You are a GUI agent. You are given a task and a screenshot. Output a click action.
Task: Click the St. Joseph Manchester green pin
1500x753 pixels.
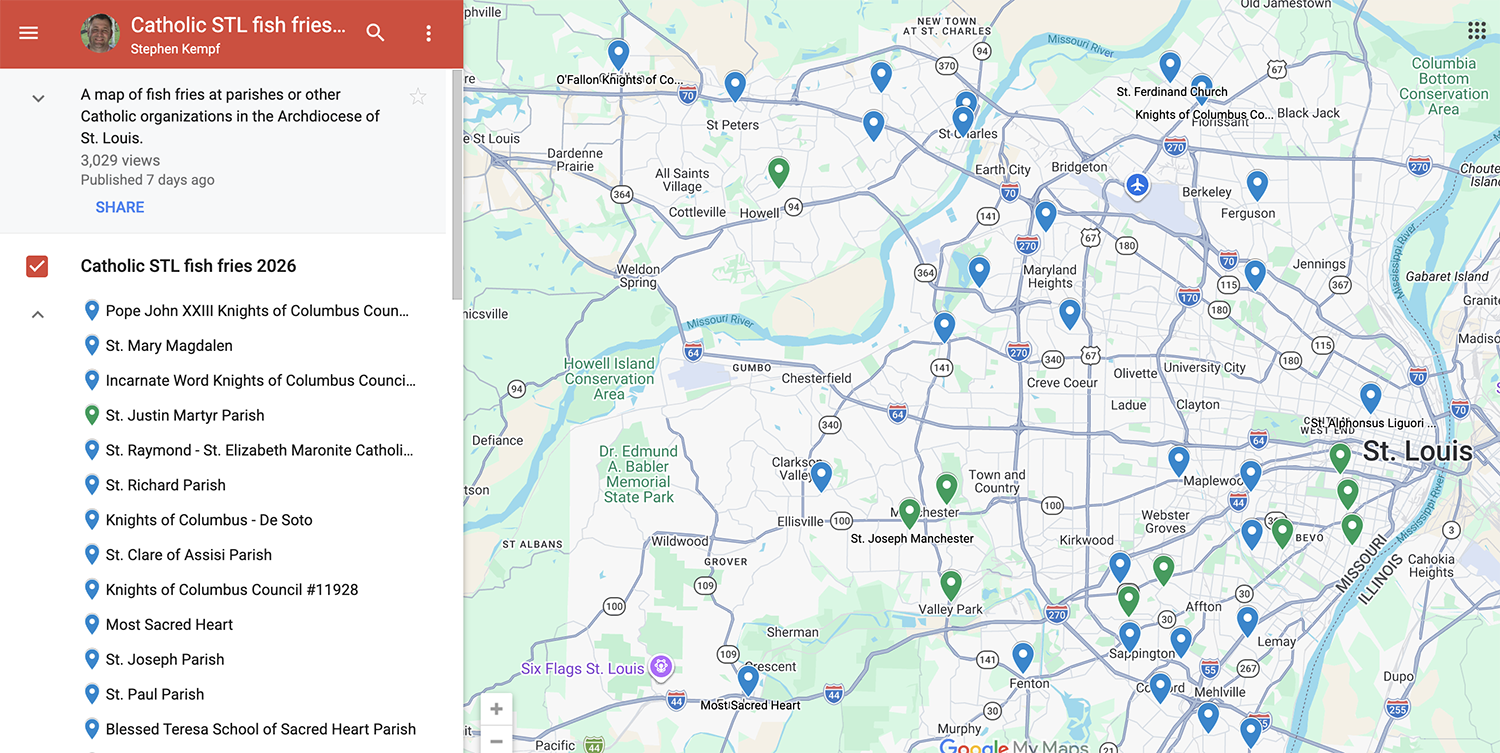tap(909, 513)
